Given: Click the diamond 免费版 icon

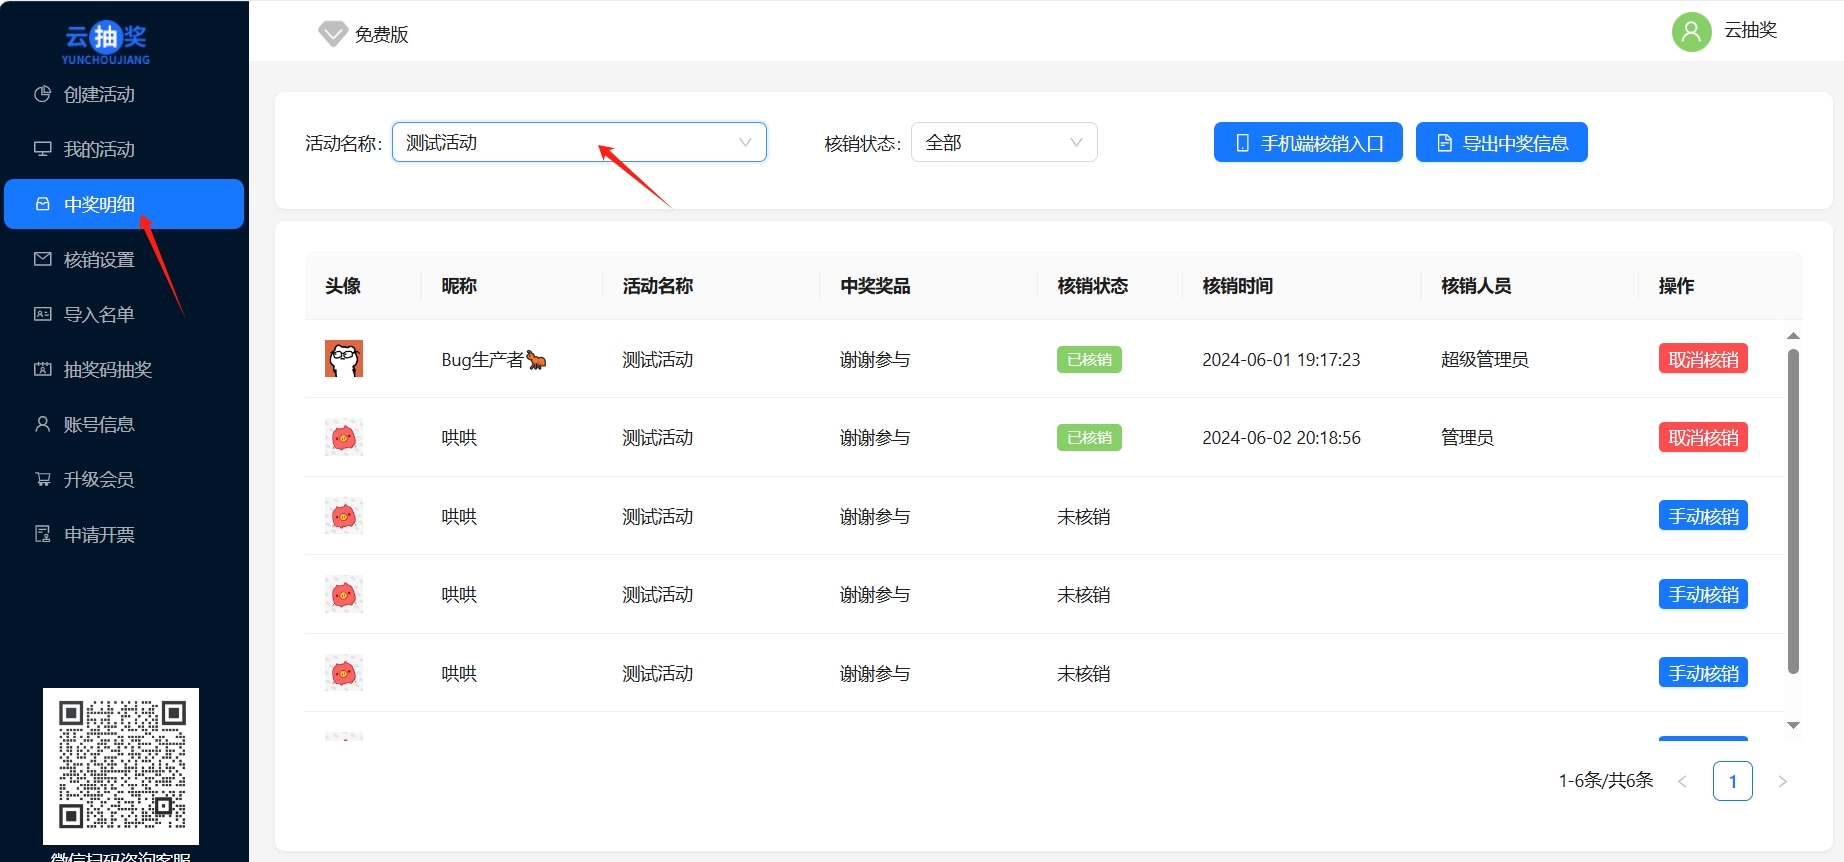Looking at the screenshot, I should coord(332,34).
